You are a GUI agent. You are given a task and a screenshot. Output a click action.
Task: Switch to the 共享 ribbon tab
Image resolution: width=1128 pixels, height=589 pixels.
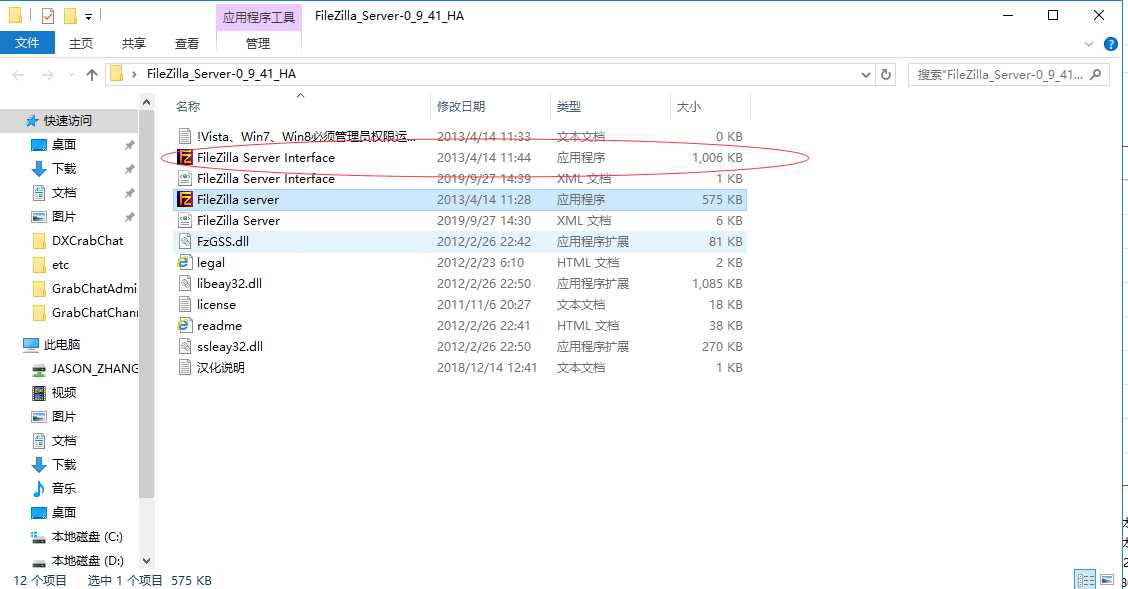[134, 43]
